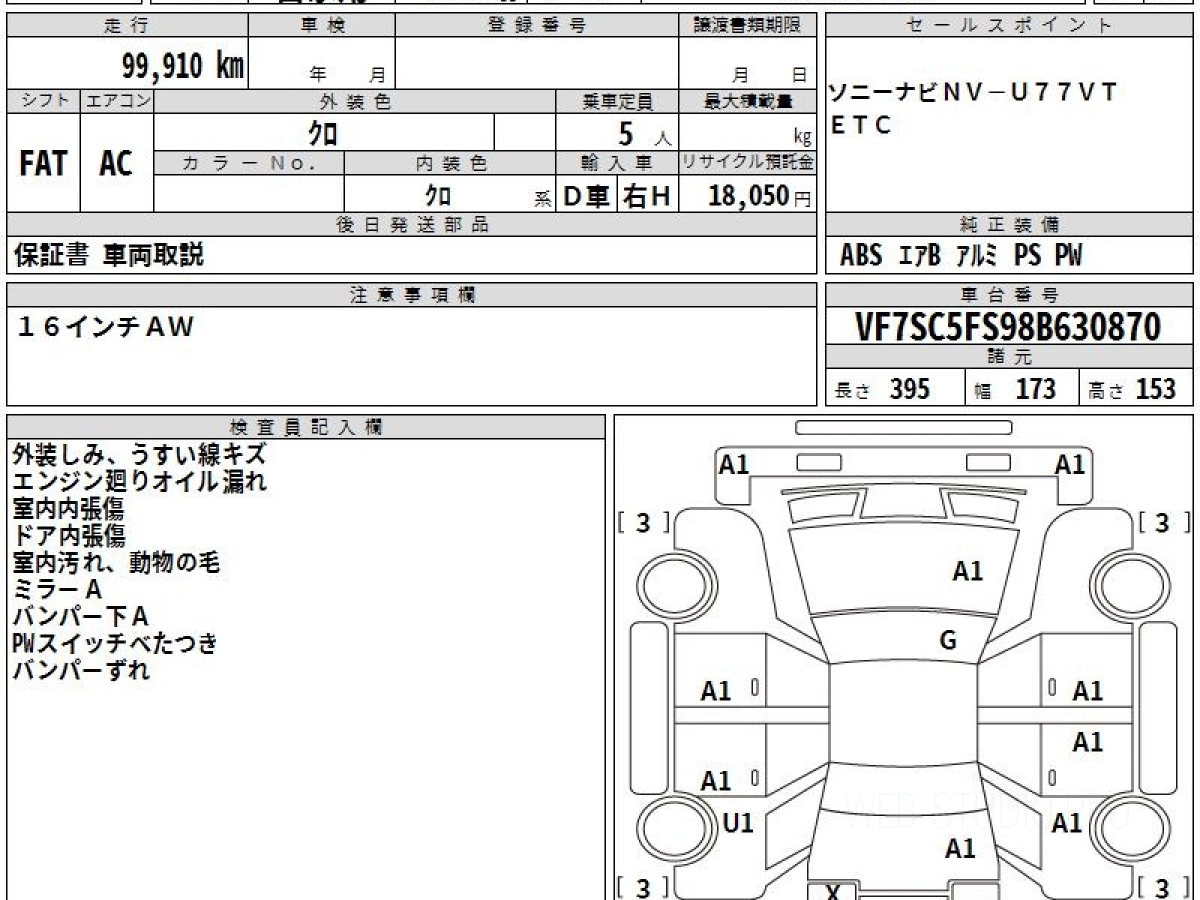1200x900 pixels.
Task: Select the ミラーA note
Action: [58, 589]
